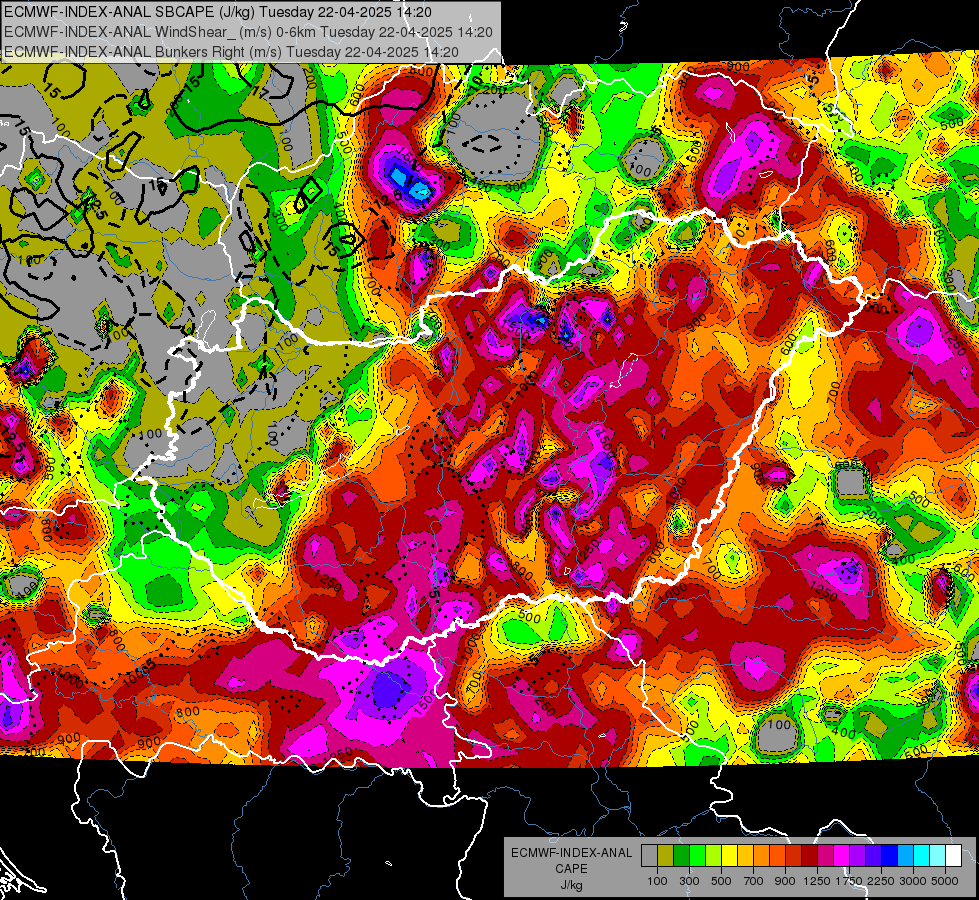This screenshot has height=900, width=979.
Task: Click the dark maroon legend swatch
Action: tap(810, 855)
